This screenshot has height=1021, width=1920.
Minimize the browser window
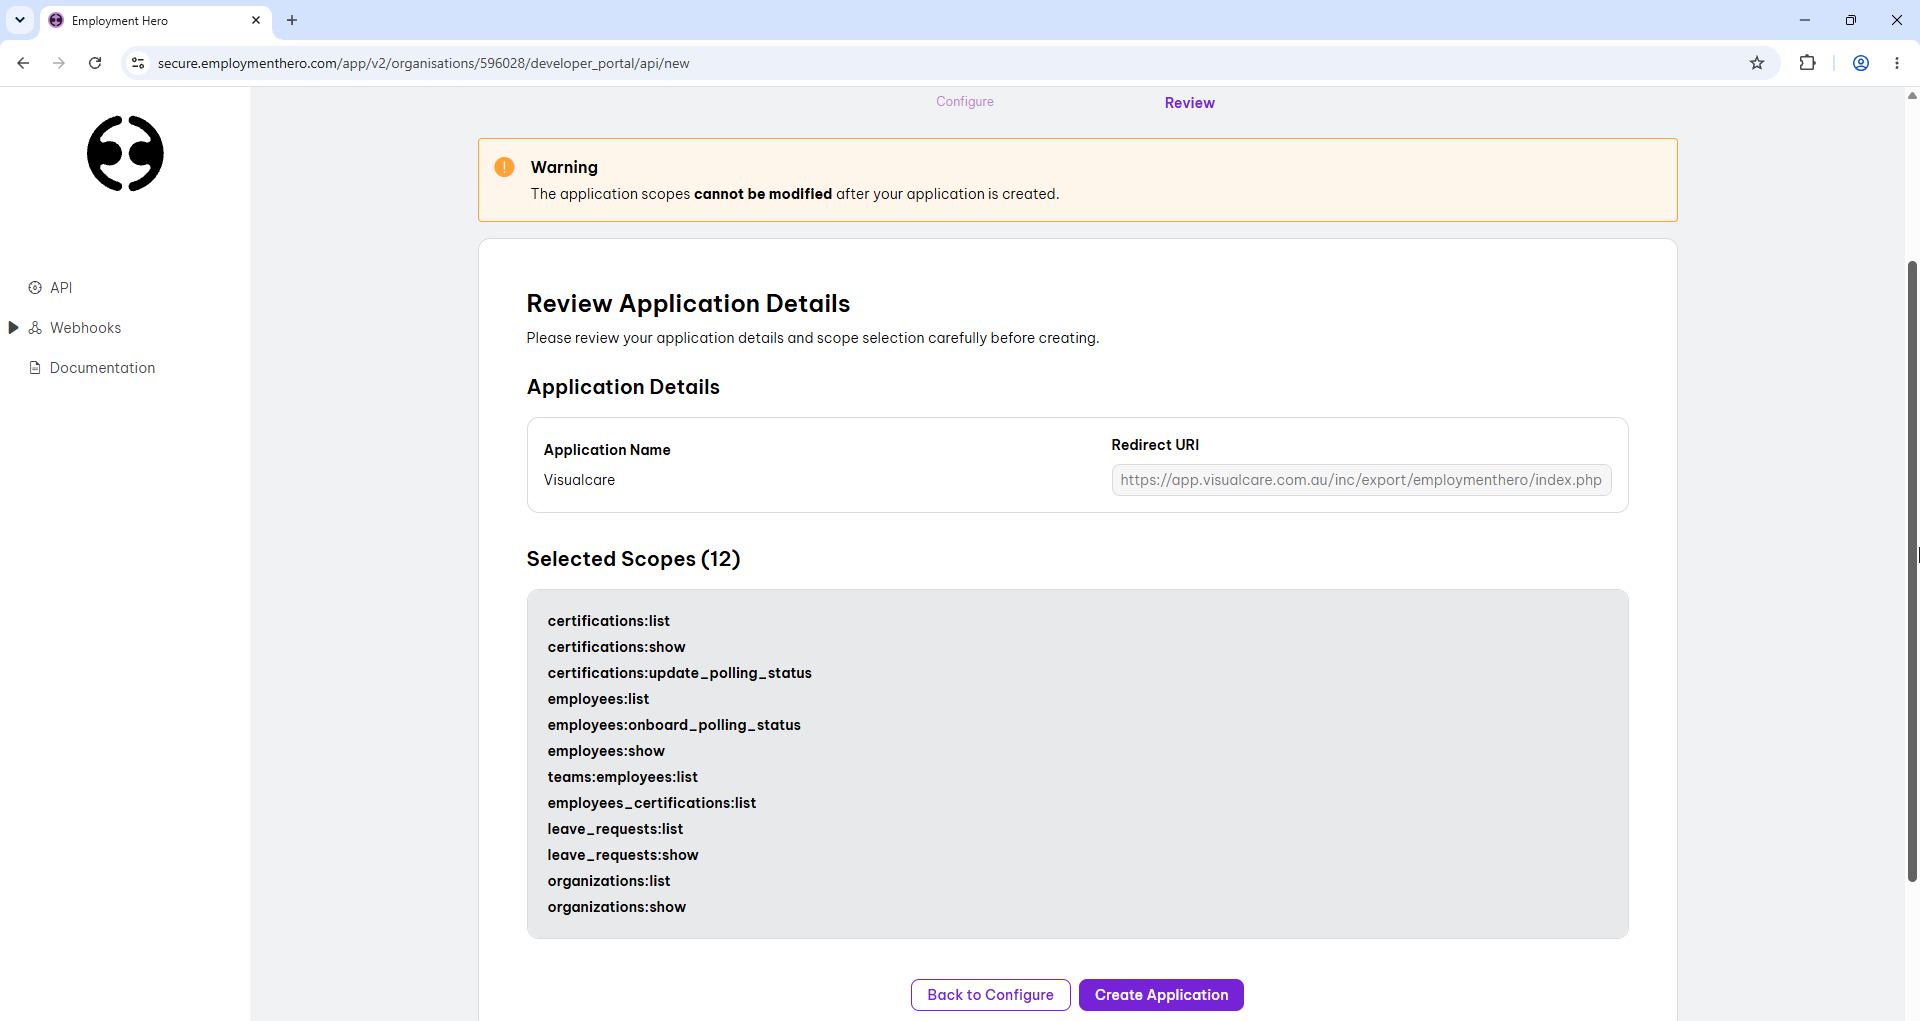[x=1805, y=20]
